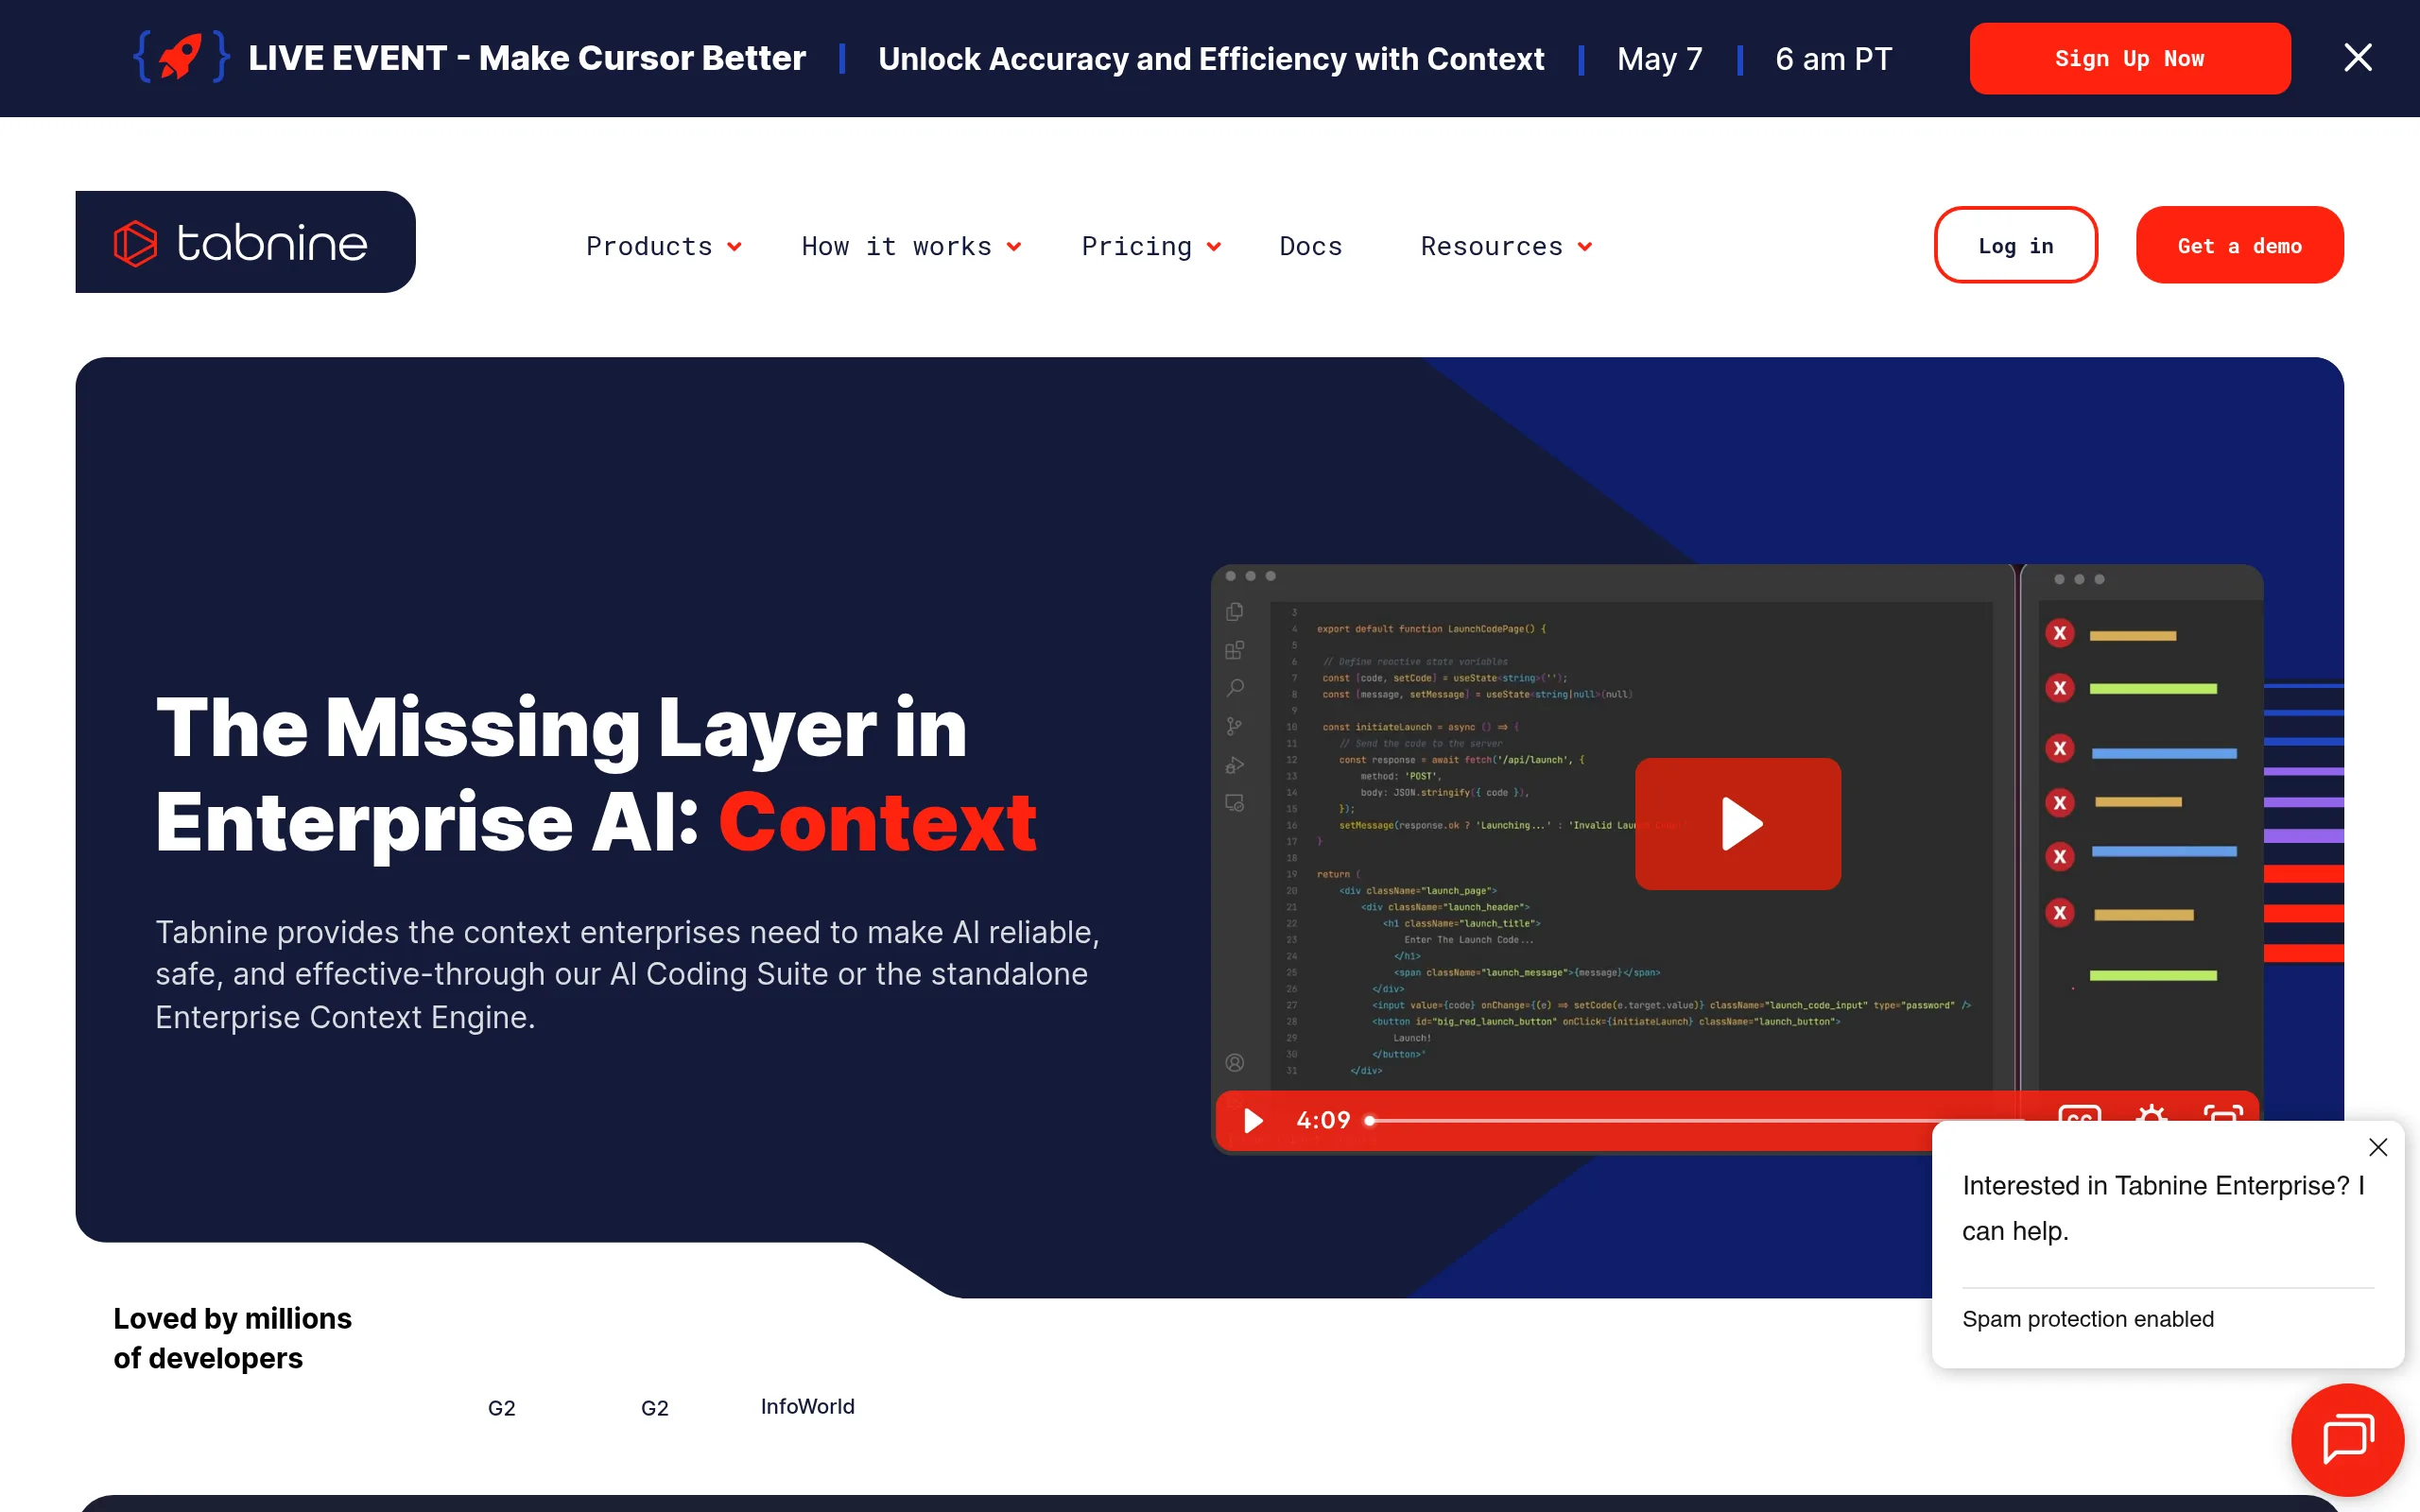Screen dimensions: 2420x1512
Task: Open video settings gear
Action: click(2151, 1114)
